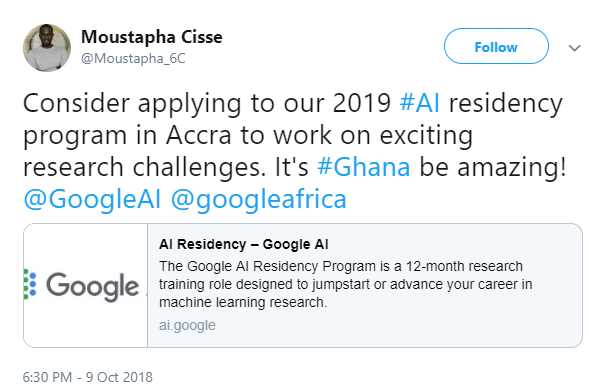Click the @Moustapha_6C handle
This screenshot has width=589, height=384.
(x=133, y=59)
